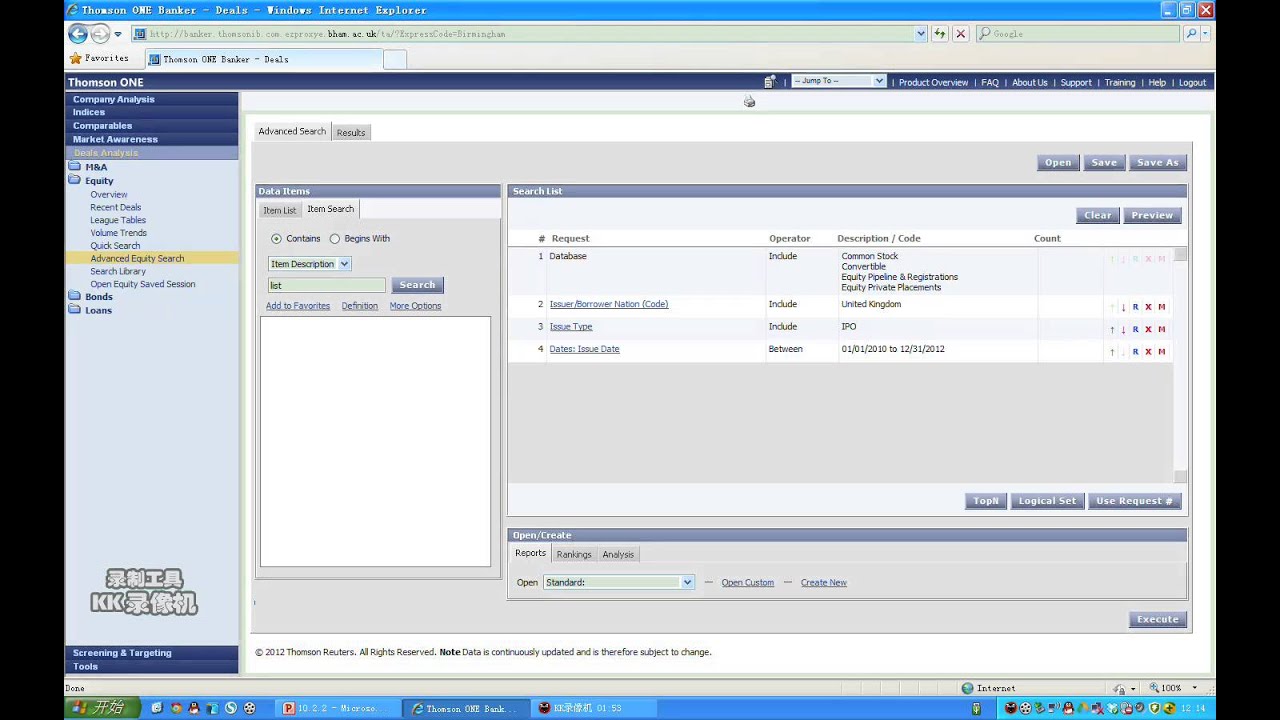Image resolution: width=1280 pixels, height=720 pixels.
Task: Click M icon on Issue Date row
Action: (x=1161, y=352)
